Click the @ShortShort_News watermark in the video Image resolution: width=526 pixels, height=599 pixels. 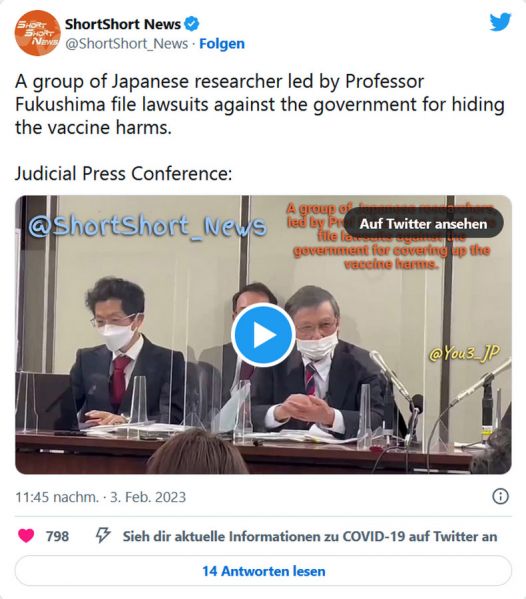[147, 226]
